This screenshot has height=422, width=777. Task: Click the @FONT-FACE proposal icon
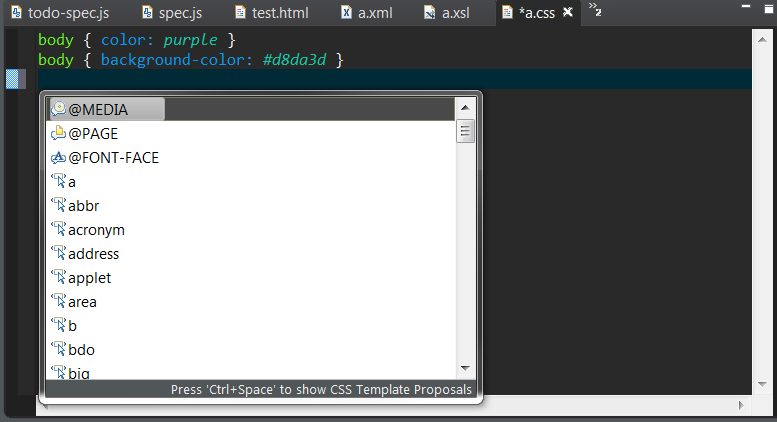coord(58,157)
